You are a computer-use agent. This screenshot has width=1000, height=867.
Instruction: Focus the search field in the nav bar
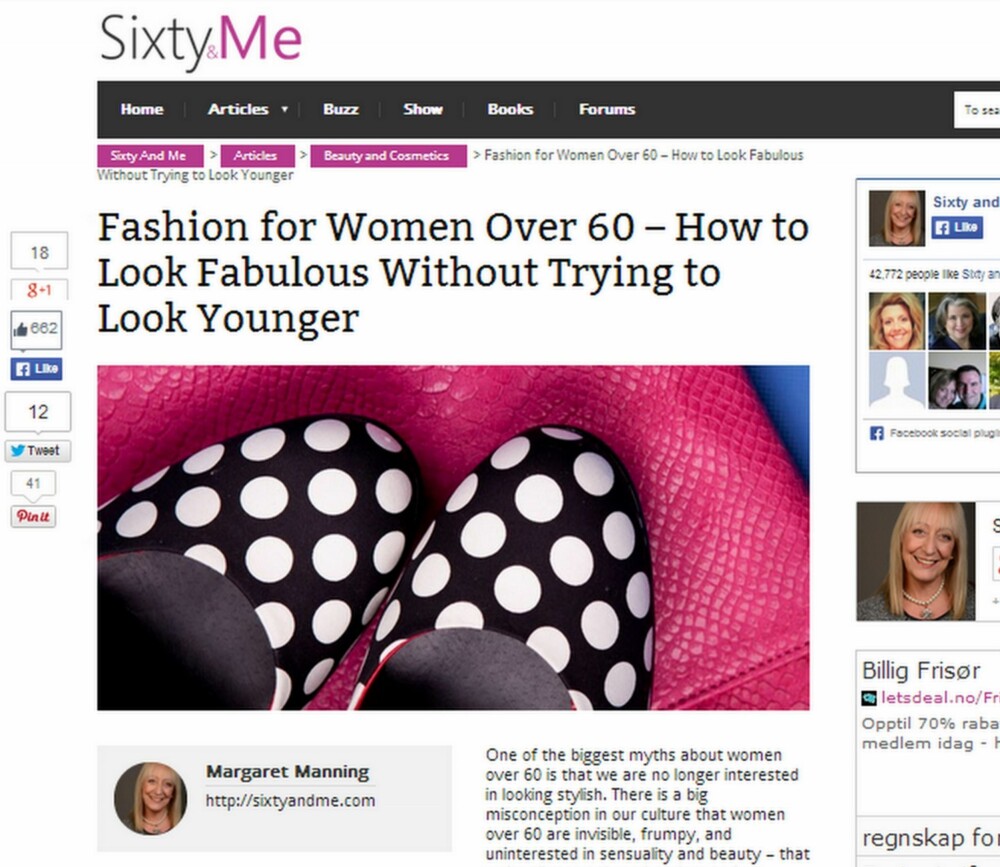976,110
